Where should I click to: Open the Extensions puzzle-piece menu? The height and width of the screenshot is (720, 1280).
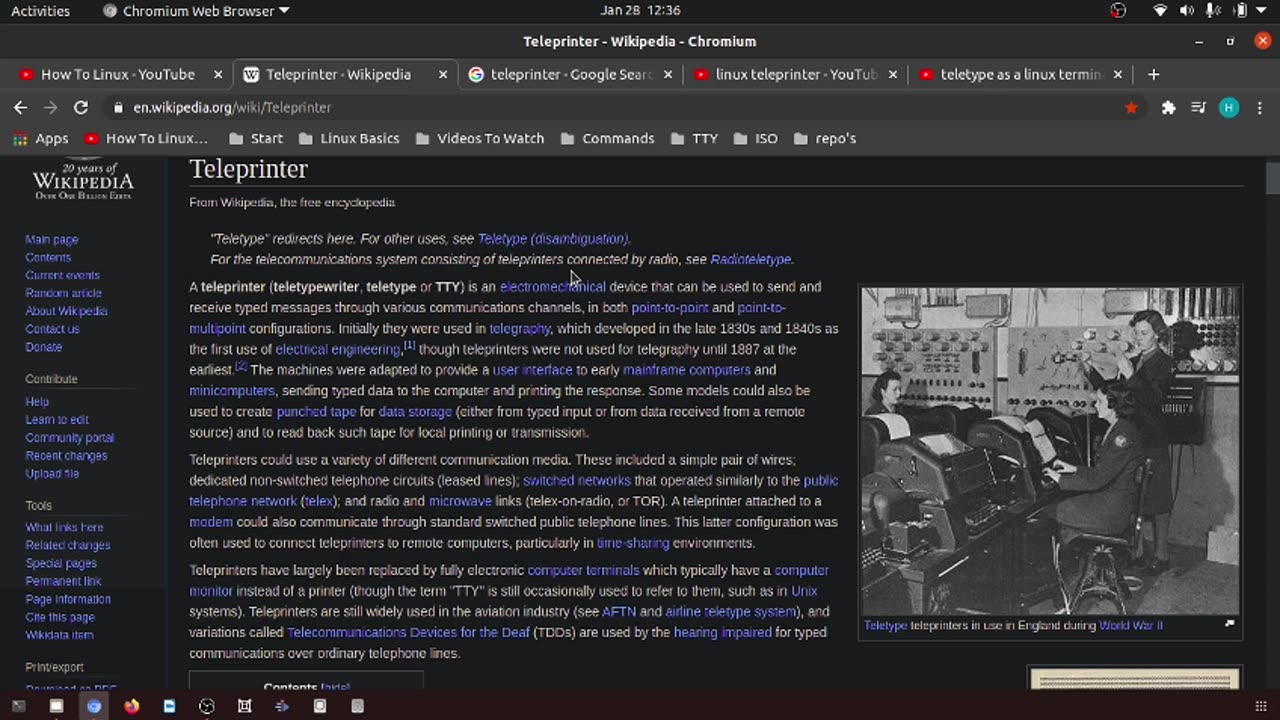[x=1168, y=107]
